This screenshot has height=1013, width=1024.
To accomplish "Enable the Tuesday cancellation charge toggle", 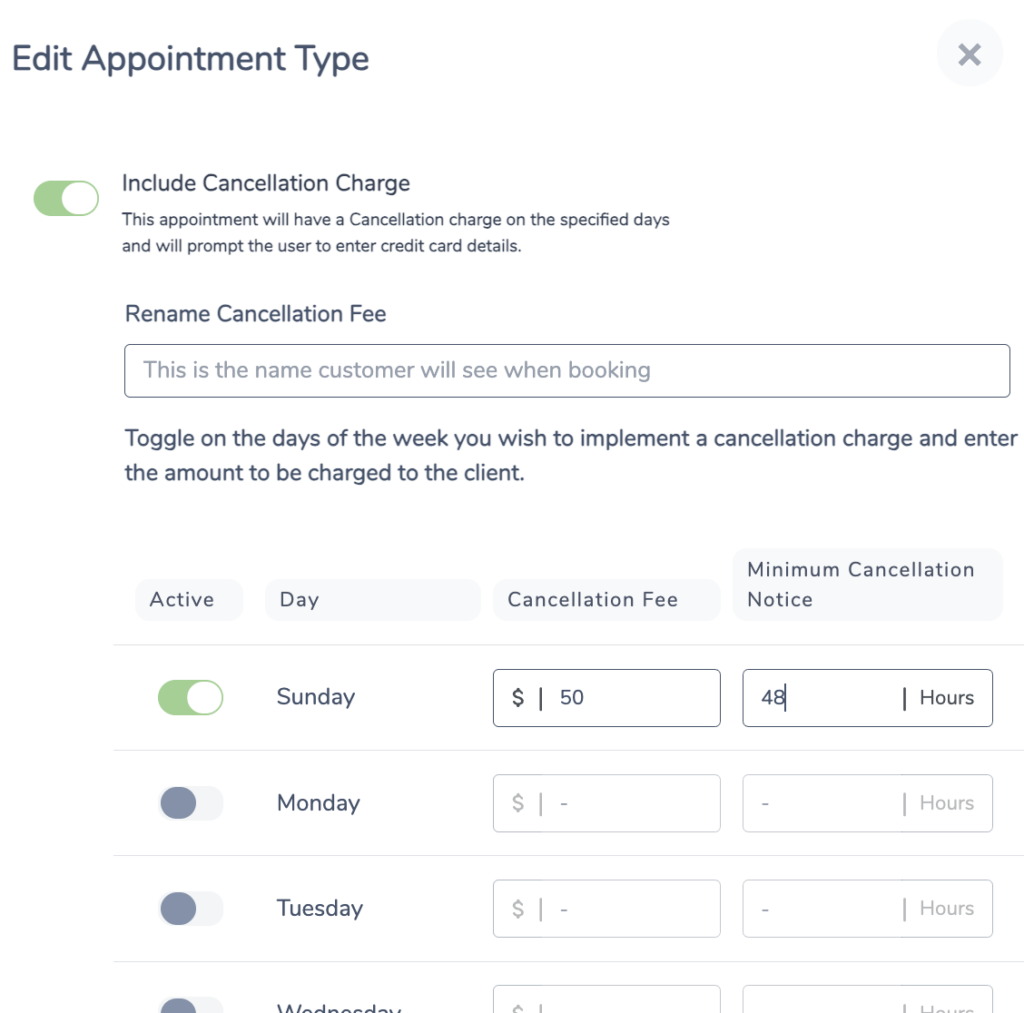I will (190, 908).
